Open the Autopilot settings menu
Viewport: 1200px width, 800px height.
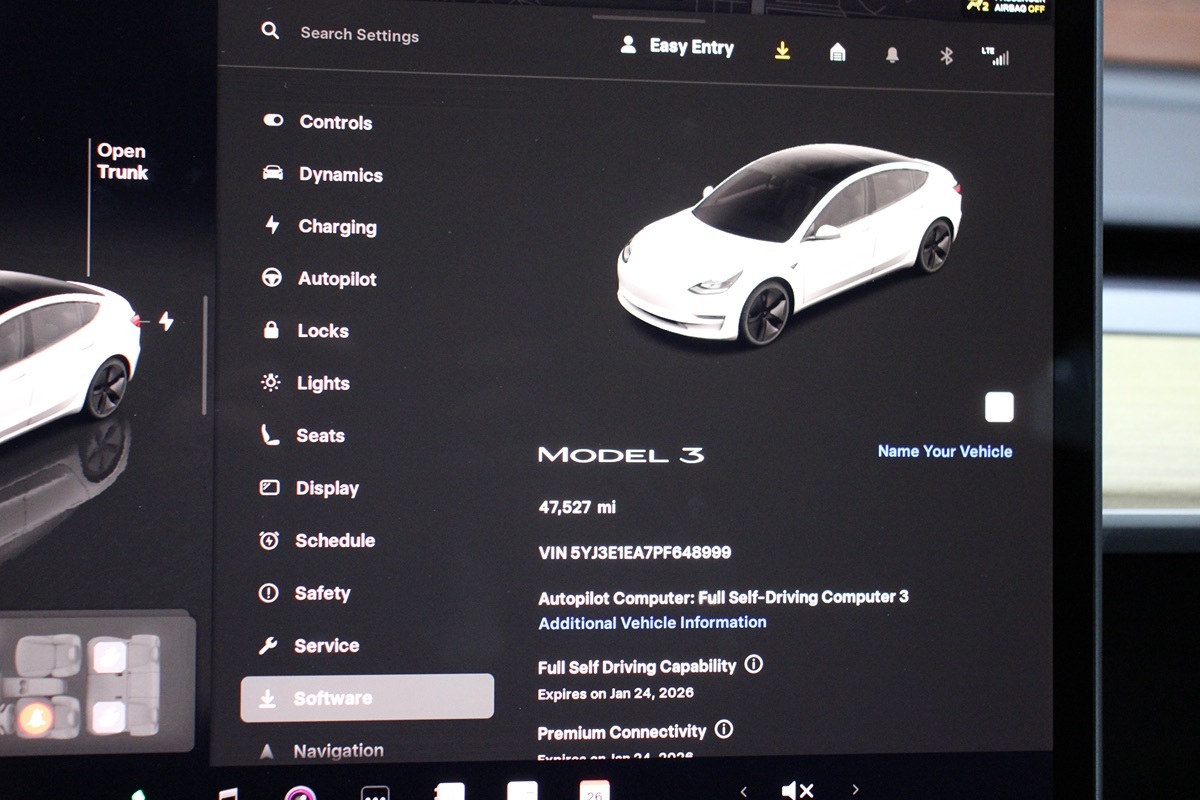pyautogui.click(x=336, y=279)
